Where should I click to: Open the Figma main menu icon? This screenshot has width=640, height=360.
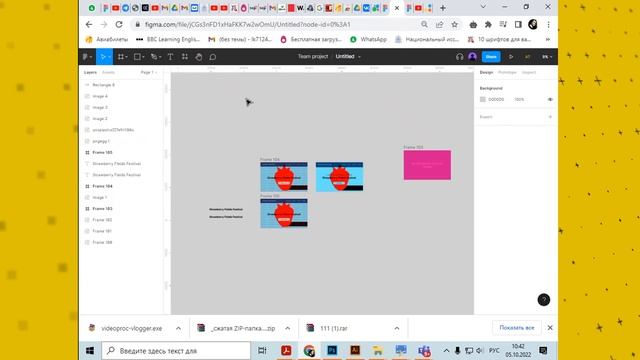(85, 57)
